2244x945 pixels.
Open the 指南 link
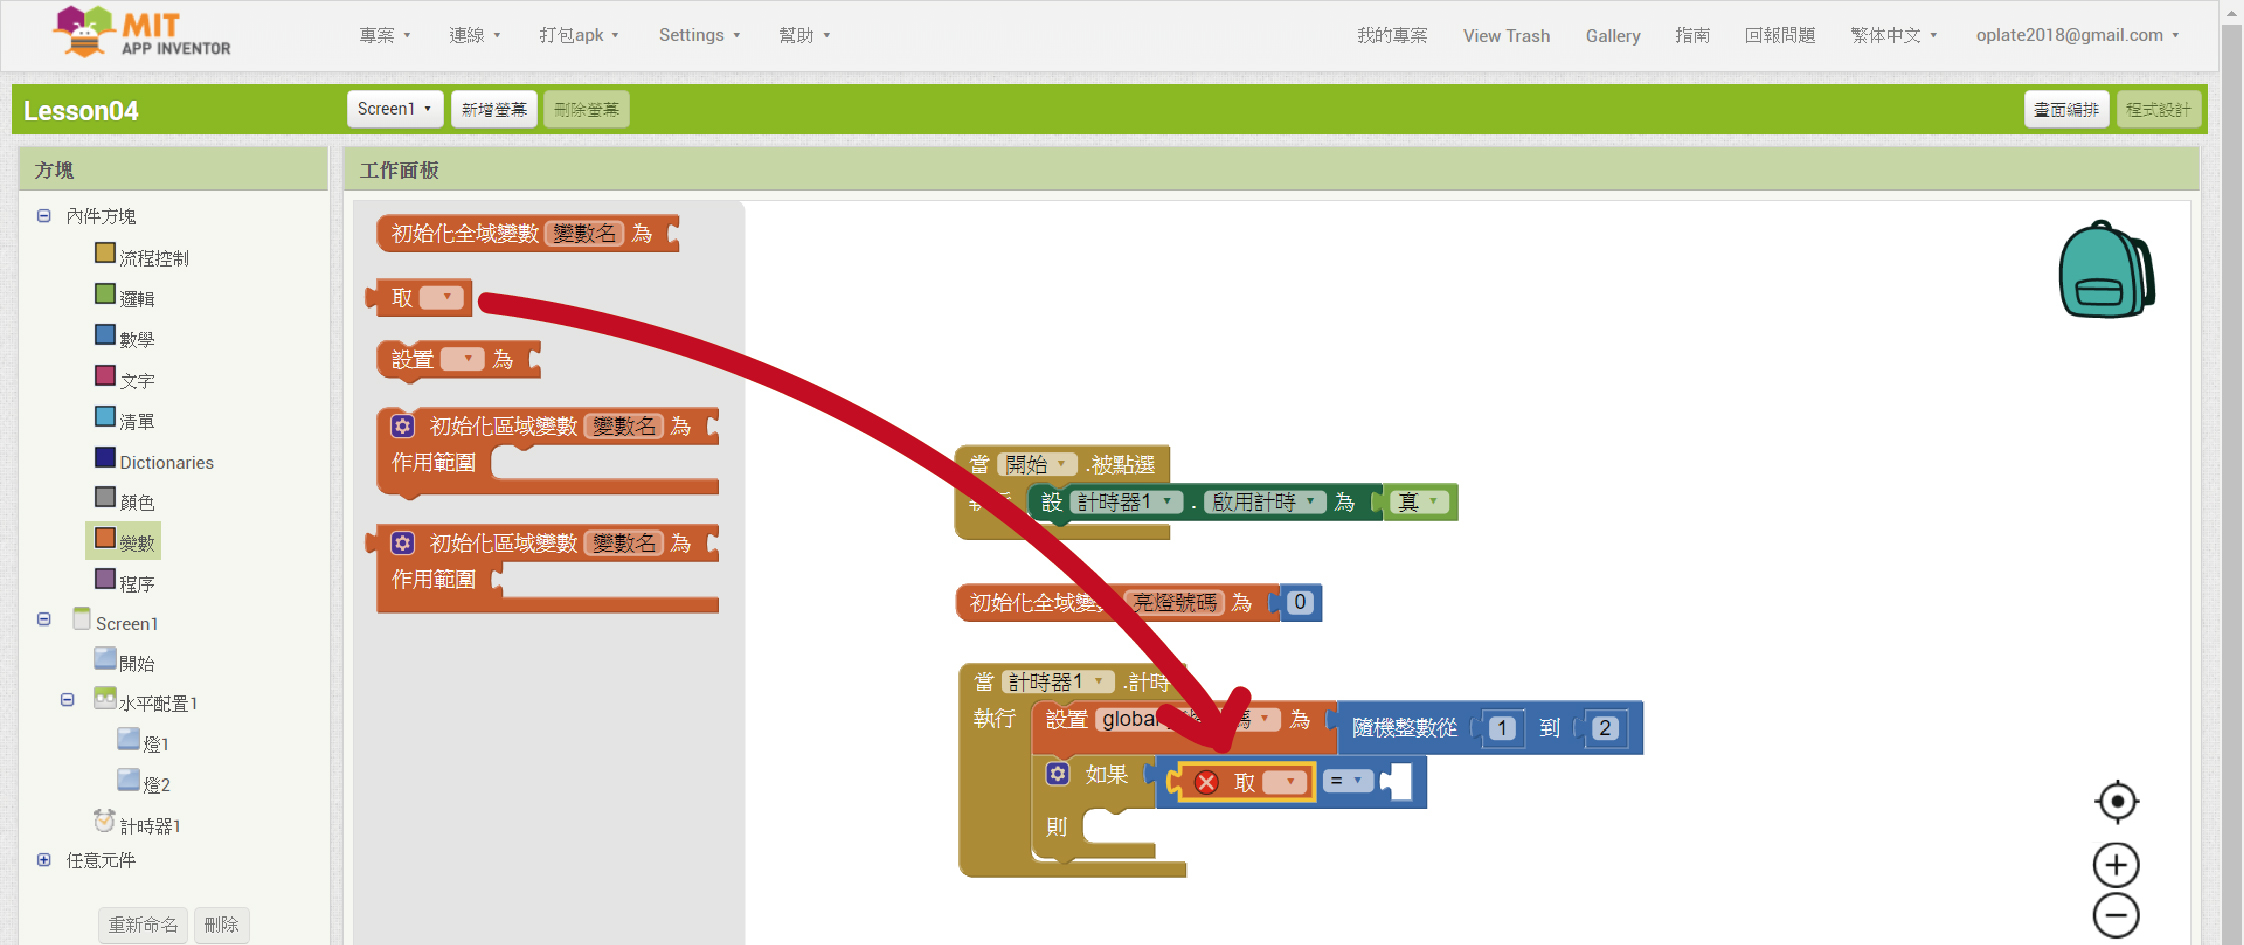point(1692,35)
